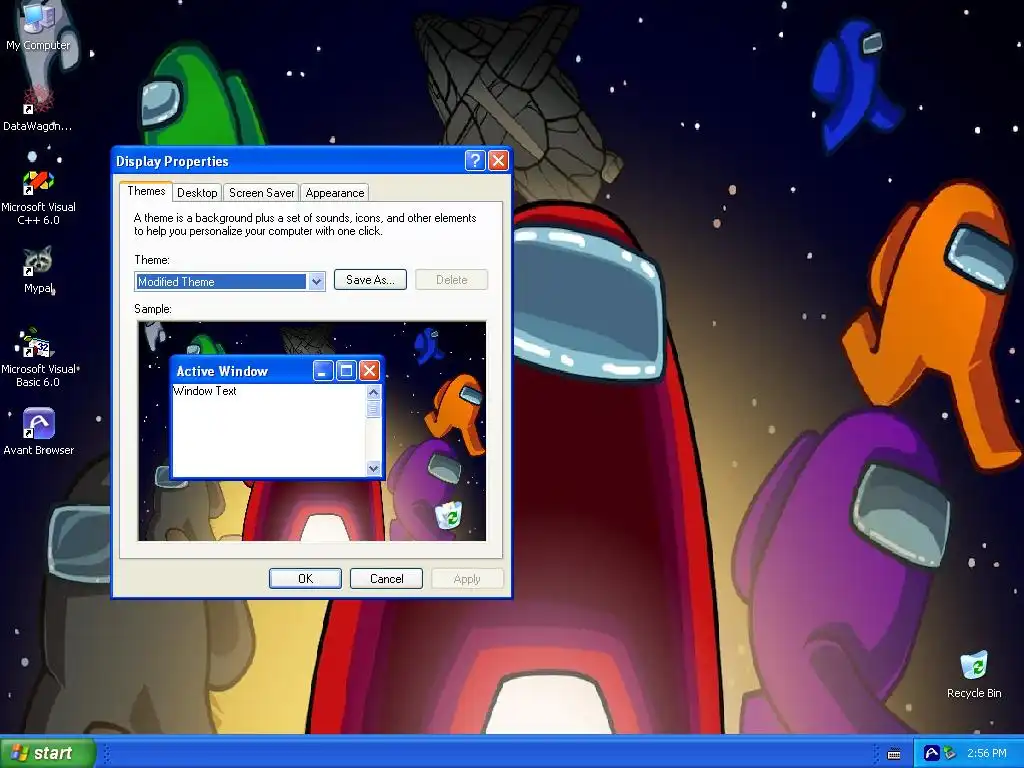Open the Screen Saver tab
This screenshot has height=768, width=1024.
tap(261, 193)
